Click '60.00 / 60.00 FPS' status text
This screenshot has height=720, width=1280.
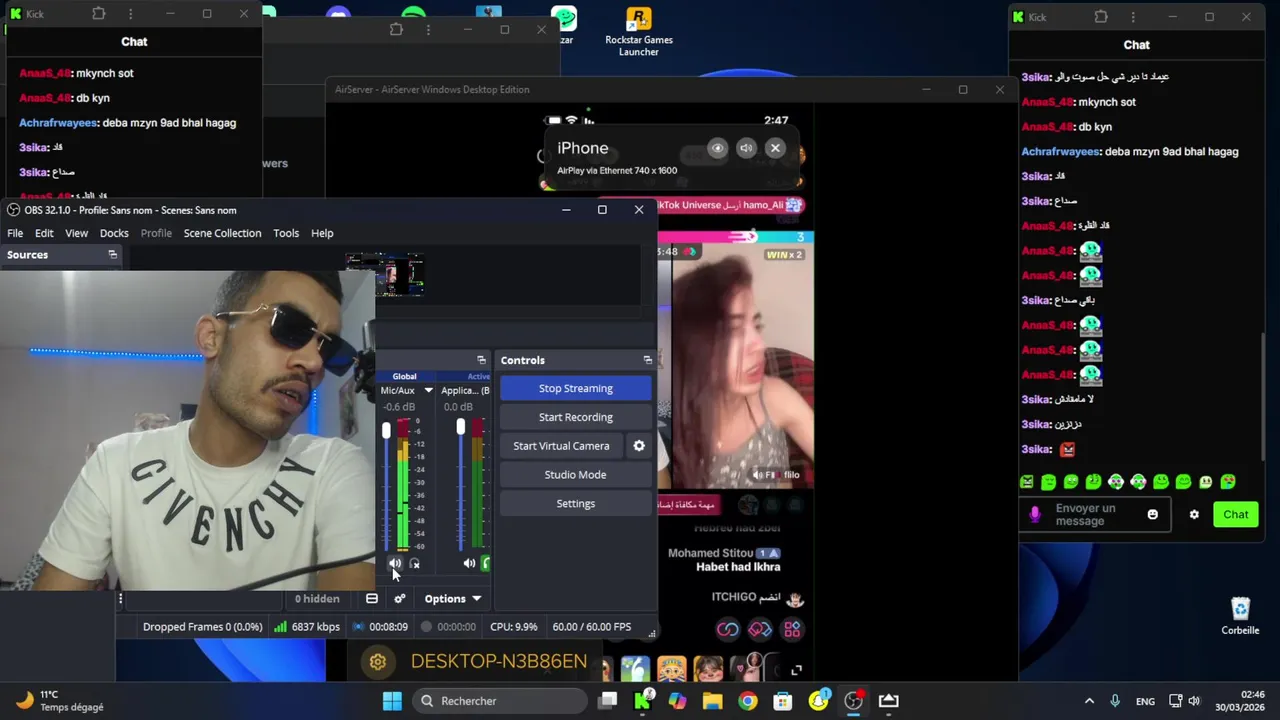(592, 627)
